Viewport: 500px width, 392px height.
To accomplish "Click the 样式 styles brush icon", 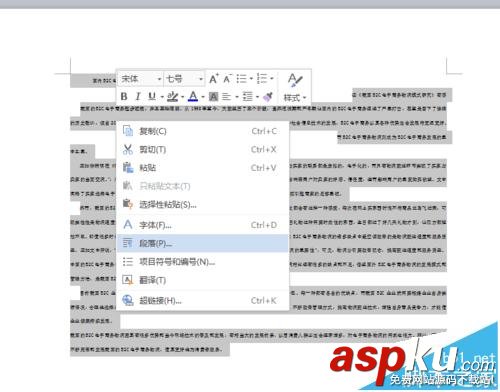I will coord(295,80).
